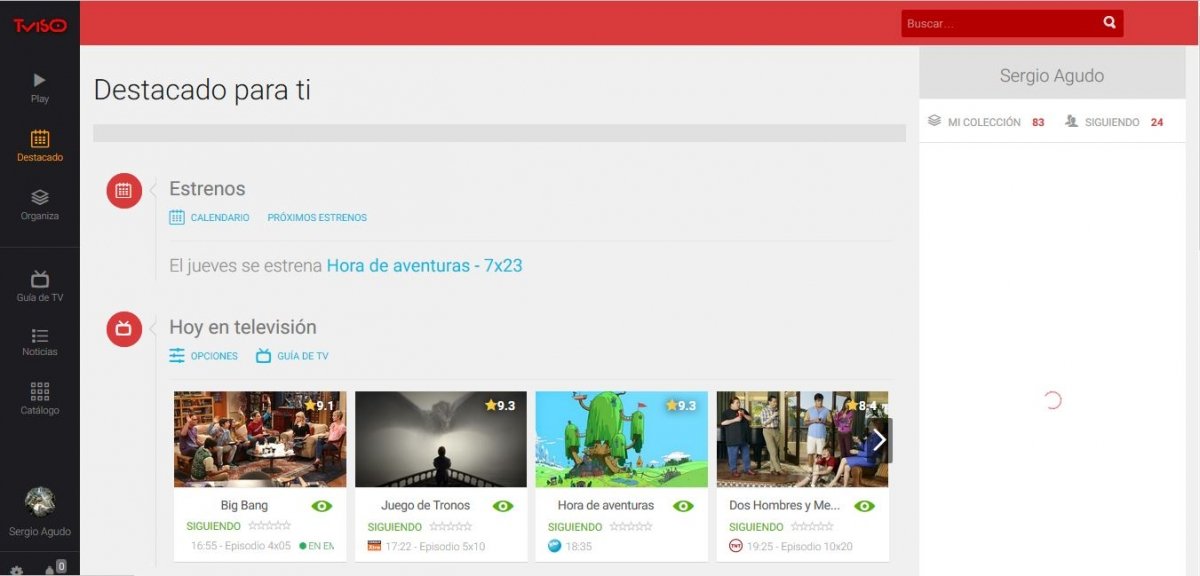This screenshot has height=576, width=1200.
Task: Click Hora de aventuras channel logo
Action: pyautogui.click(x=555, y=546)
